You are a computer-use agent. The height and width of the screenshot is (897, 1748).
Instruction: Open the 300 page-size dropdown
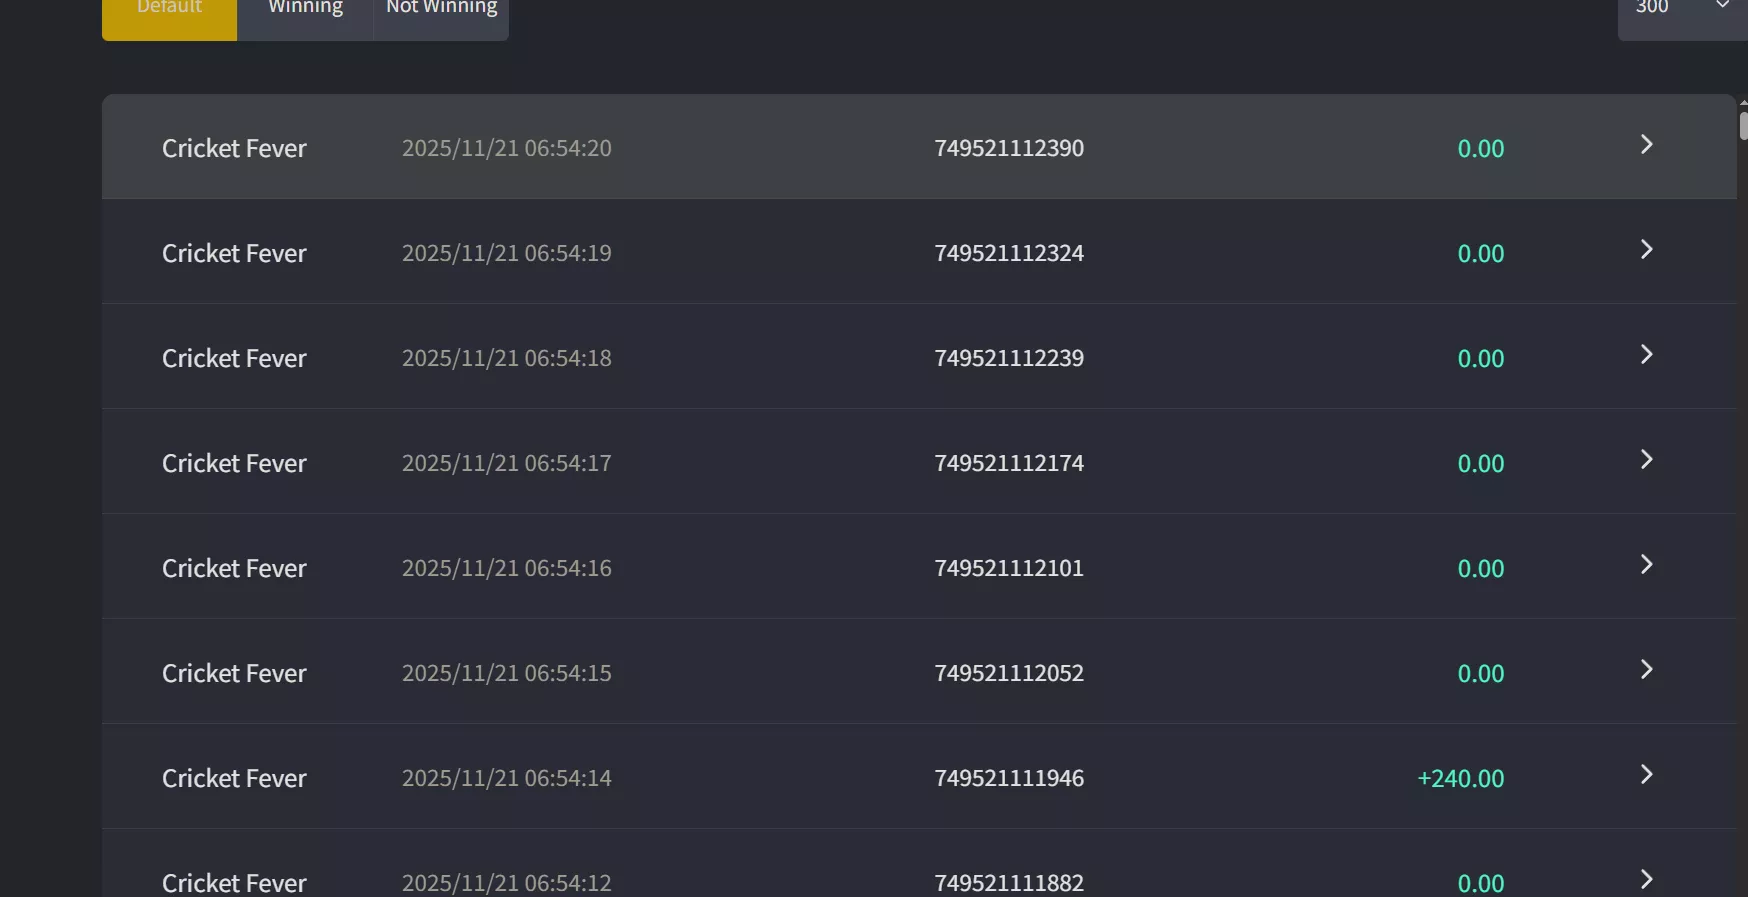coord(1683,12)
